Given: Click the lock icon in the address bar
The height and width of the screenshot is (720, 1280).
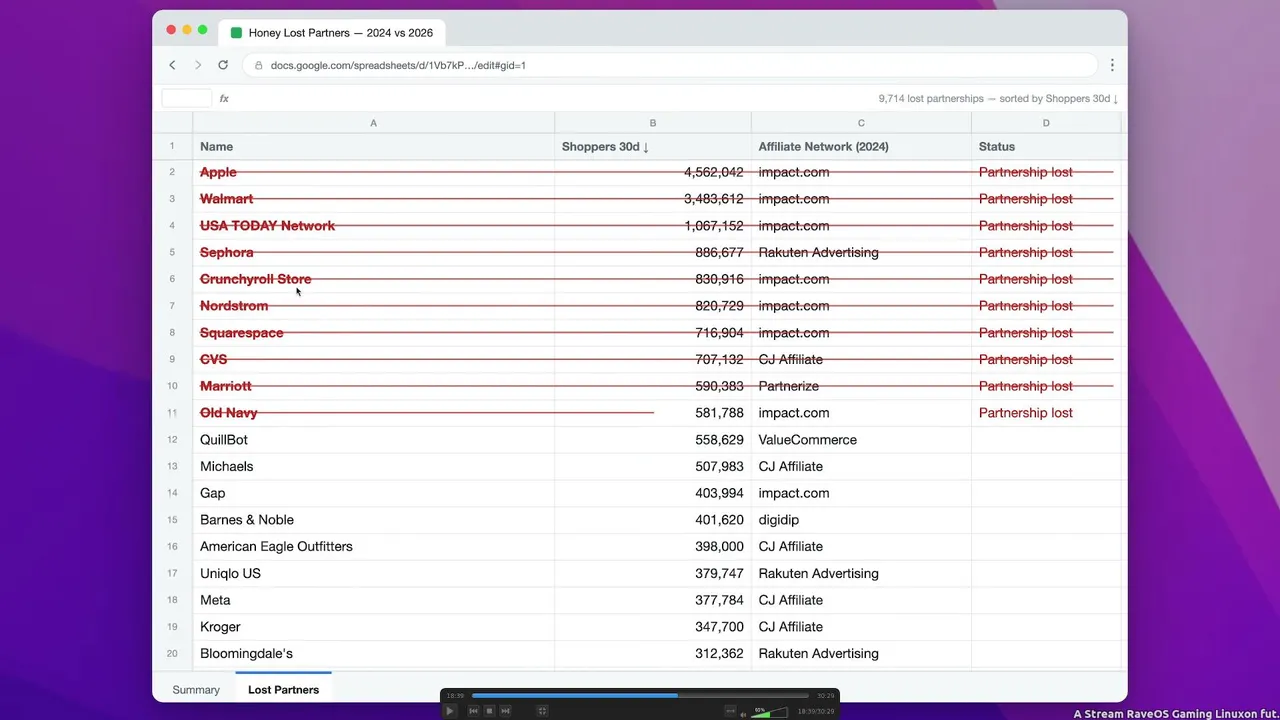Looking at the screenshot, I should pyautogui.click(x=259, y=65).
